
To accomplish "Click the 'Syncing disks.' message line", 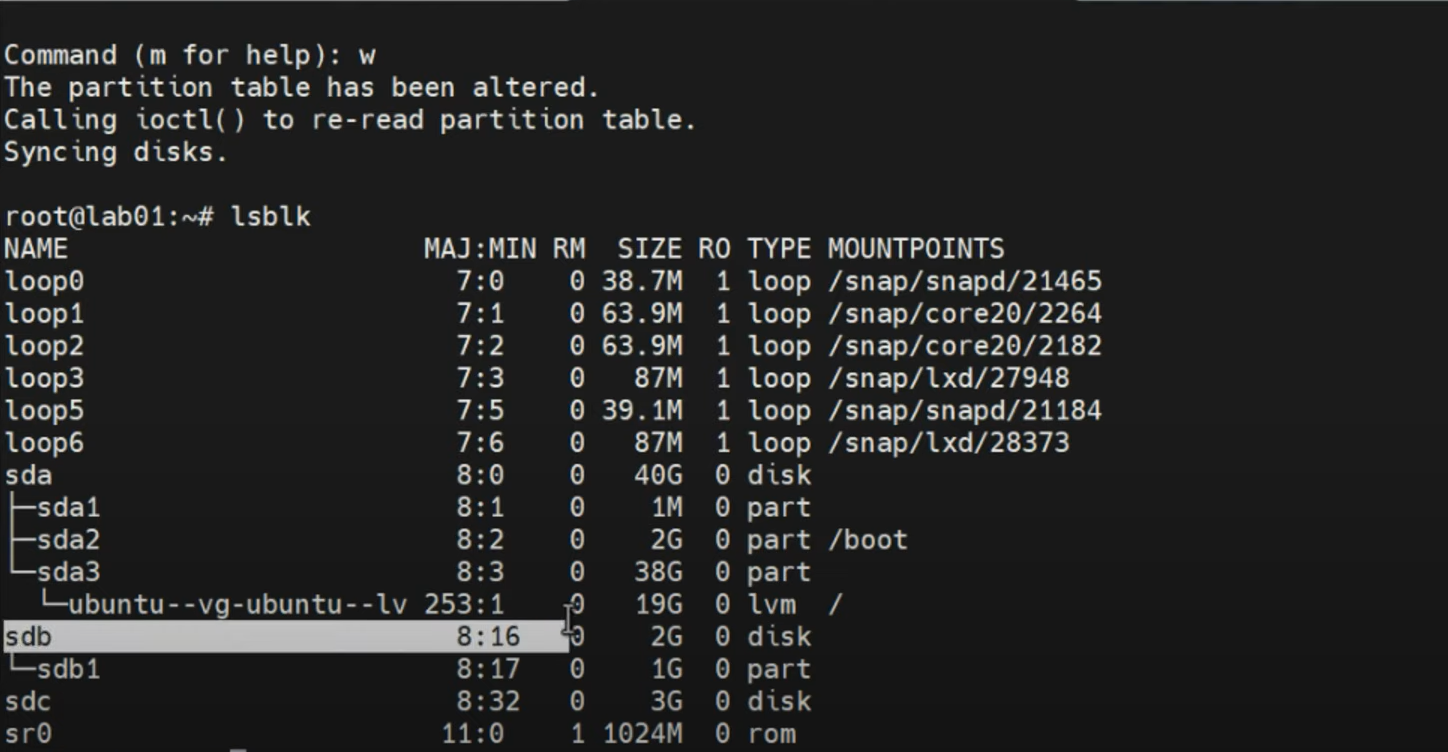I will click(110, 152).
